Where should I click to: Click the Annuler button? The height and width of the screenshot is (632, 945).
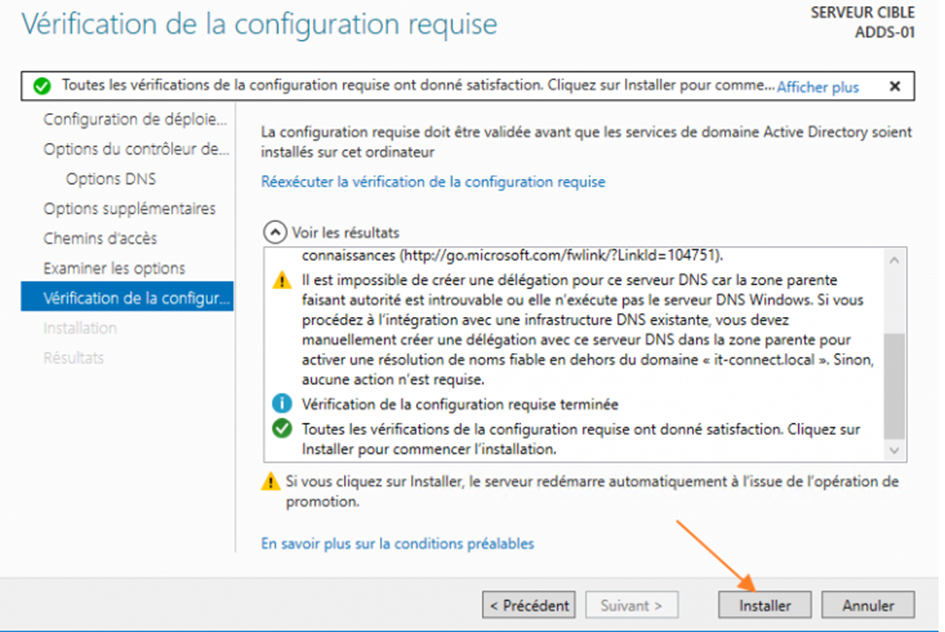pos(868,605)
